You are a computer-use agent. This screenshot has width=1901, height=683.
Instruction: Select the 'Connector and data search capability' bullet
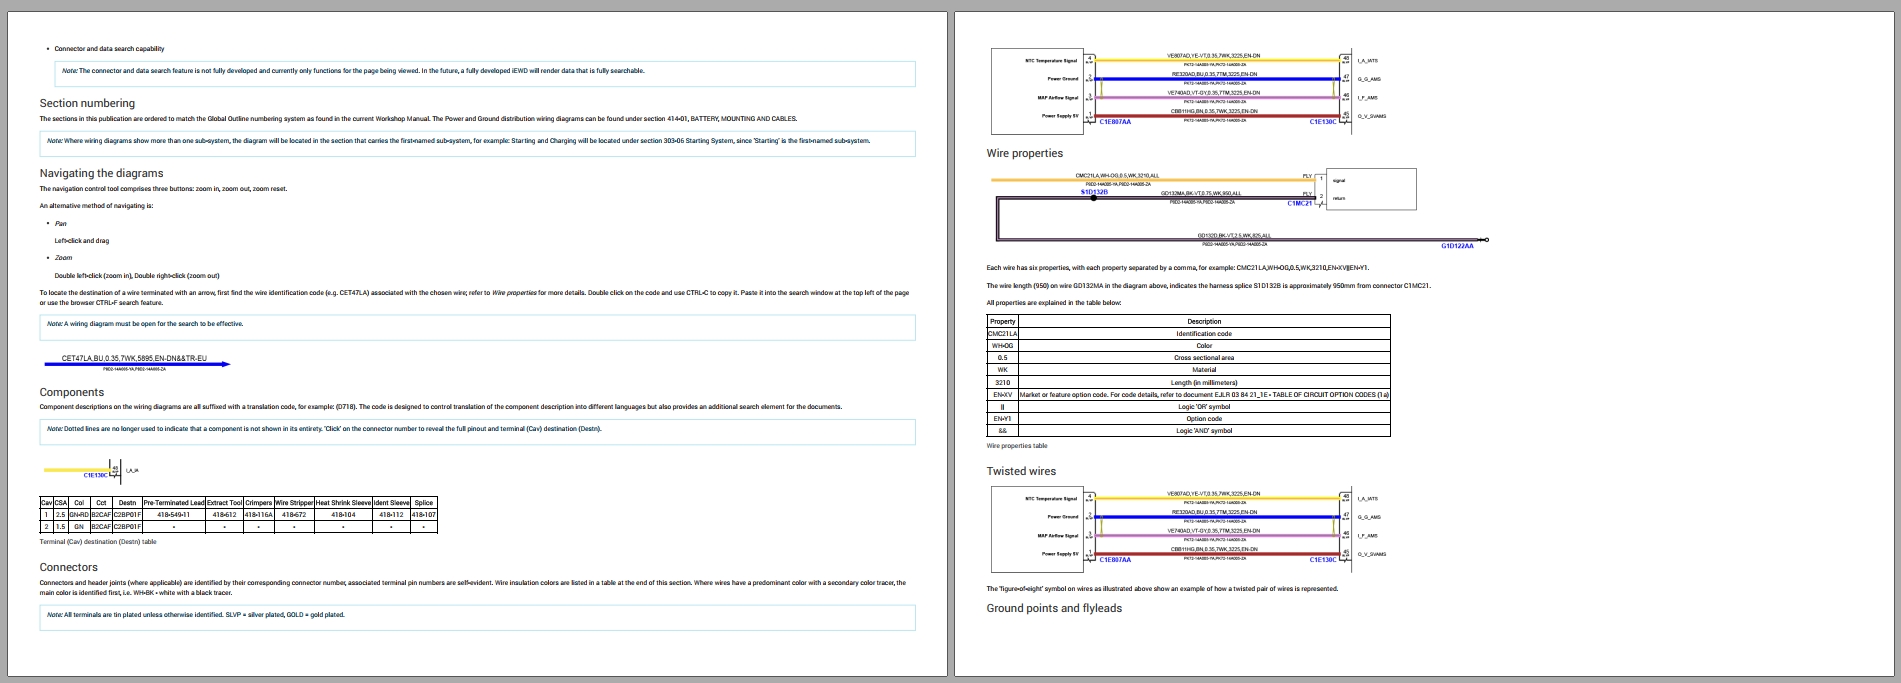click(109, 48)
